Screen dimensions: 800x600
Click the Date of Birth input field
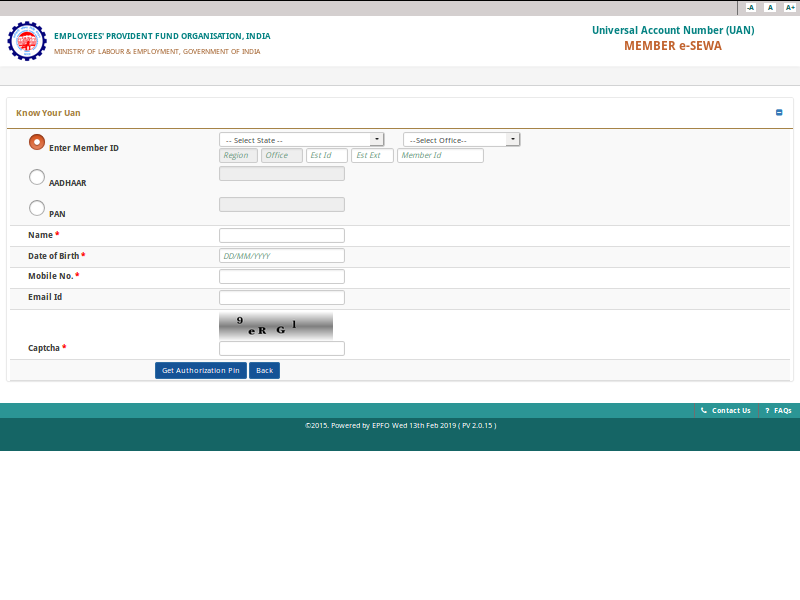pyautogui.click(x=281, y=255)
